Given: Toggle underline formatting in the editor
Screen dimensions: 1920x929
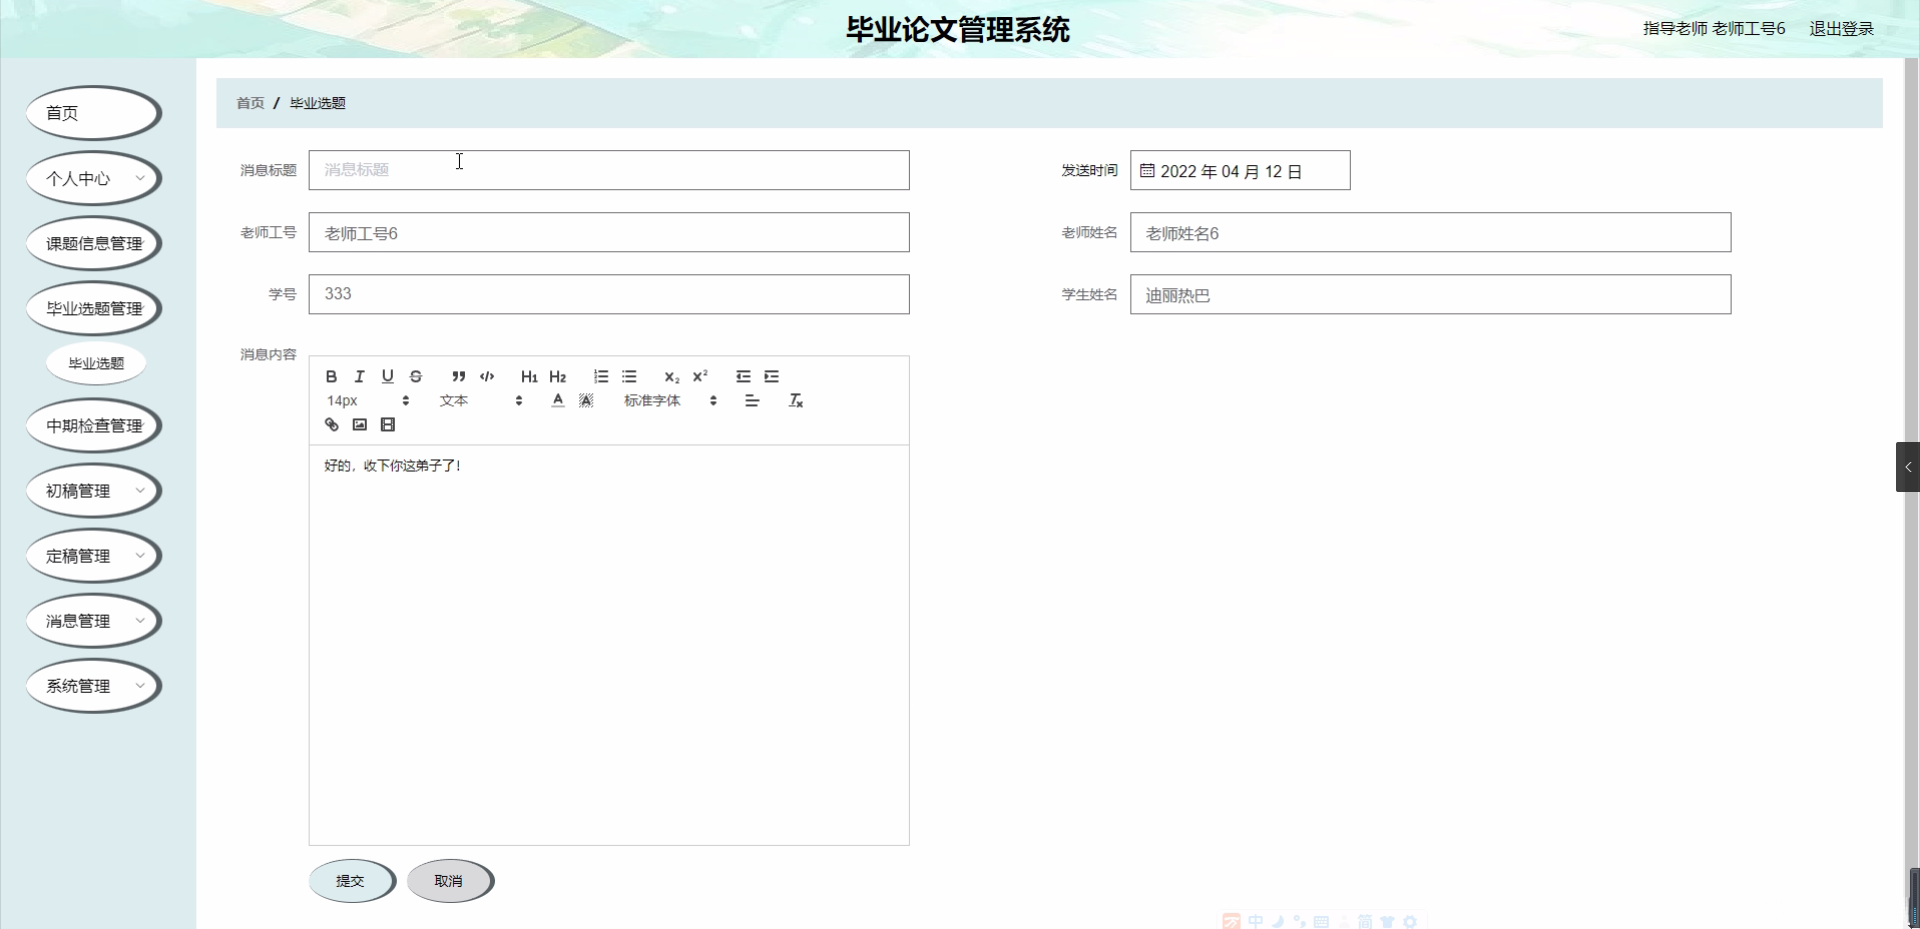Looking at the screenshot, I should [x=388, y=377].
